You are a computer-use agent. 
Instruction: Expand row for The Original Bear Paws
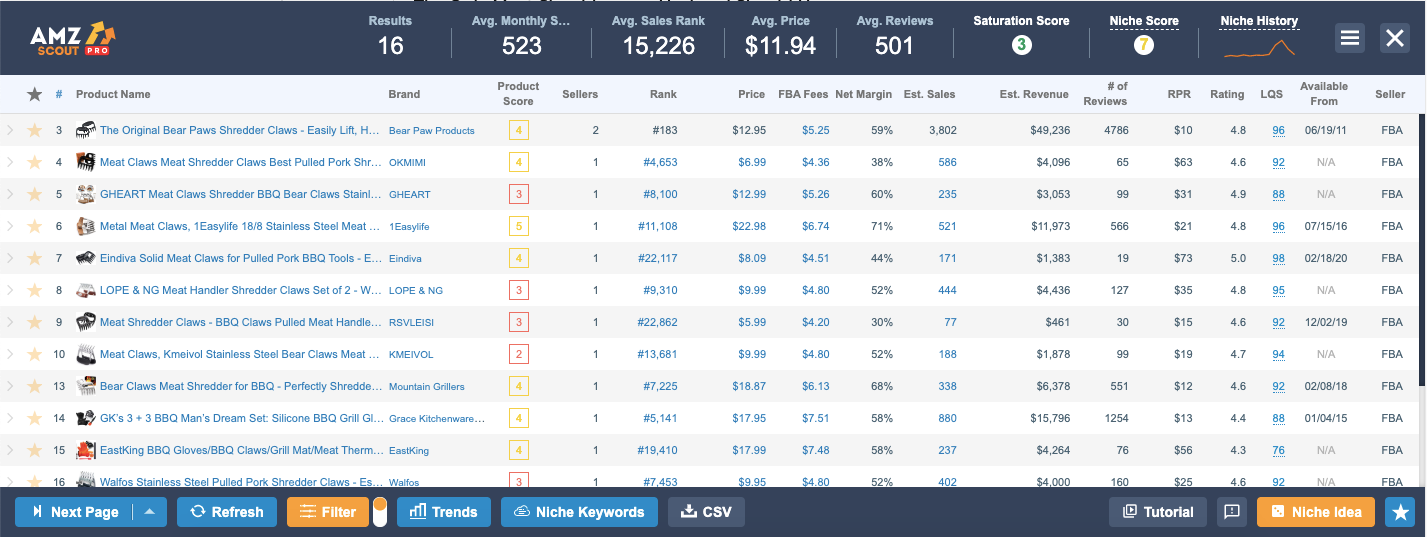(x=10, y=130)
